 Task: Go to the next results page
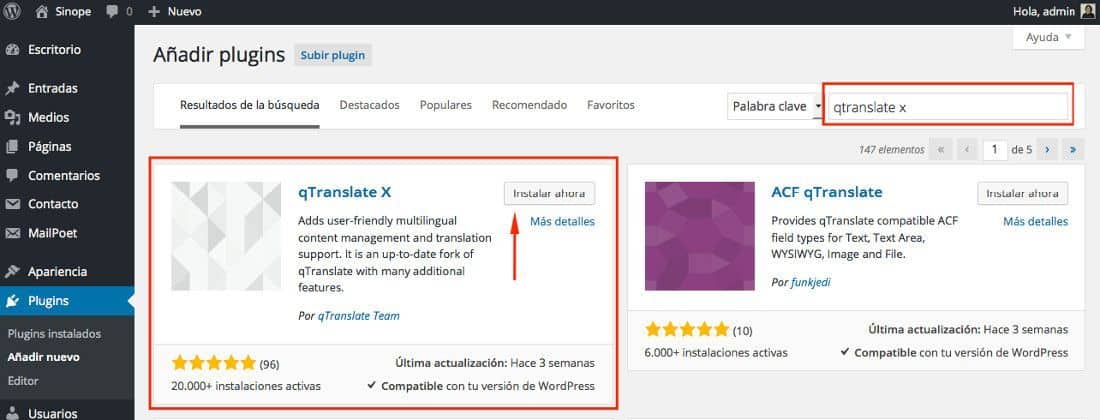point(1047,149)
